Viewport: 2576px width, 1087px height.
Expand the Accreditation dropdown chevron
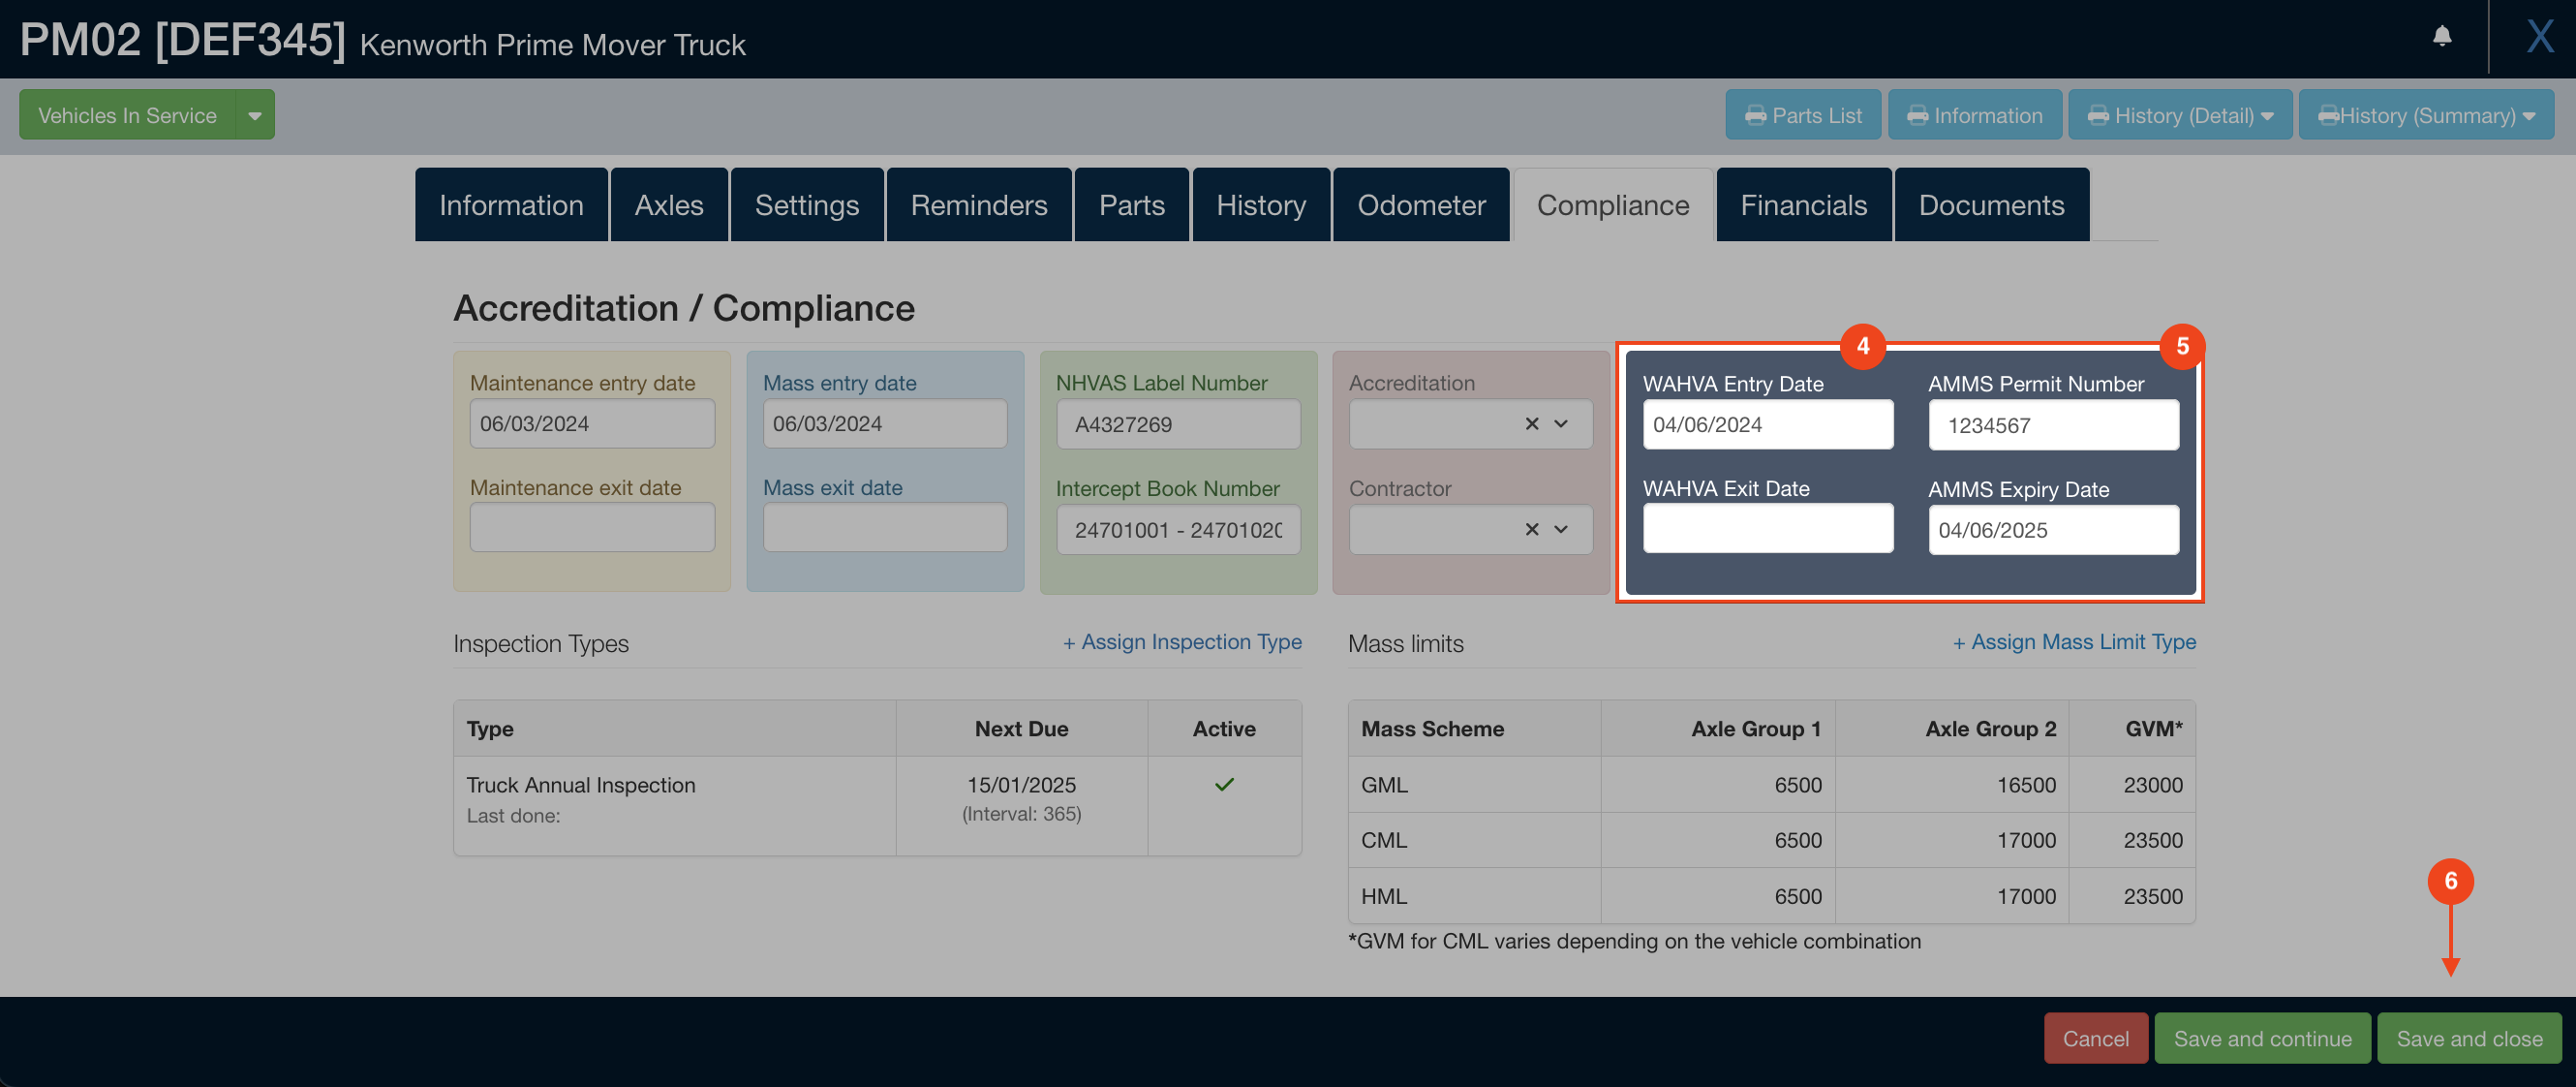click(1561, 424)
